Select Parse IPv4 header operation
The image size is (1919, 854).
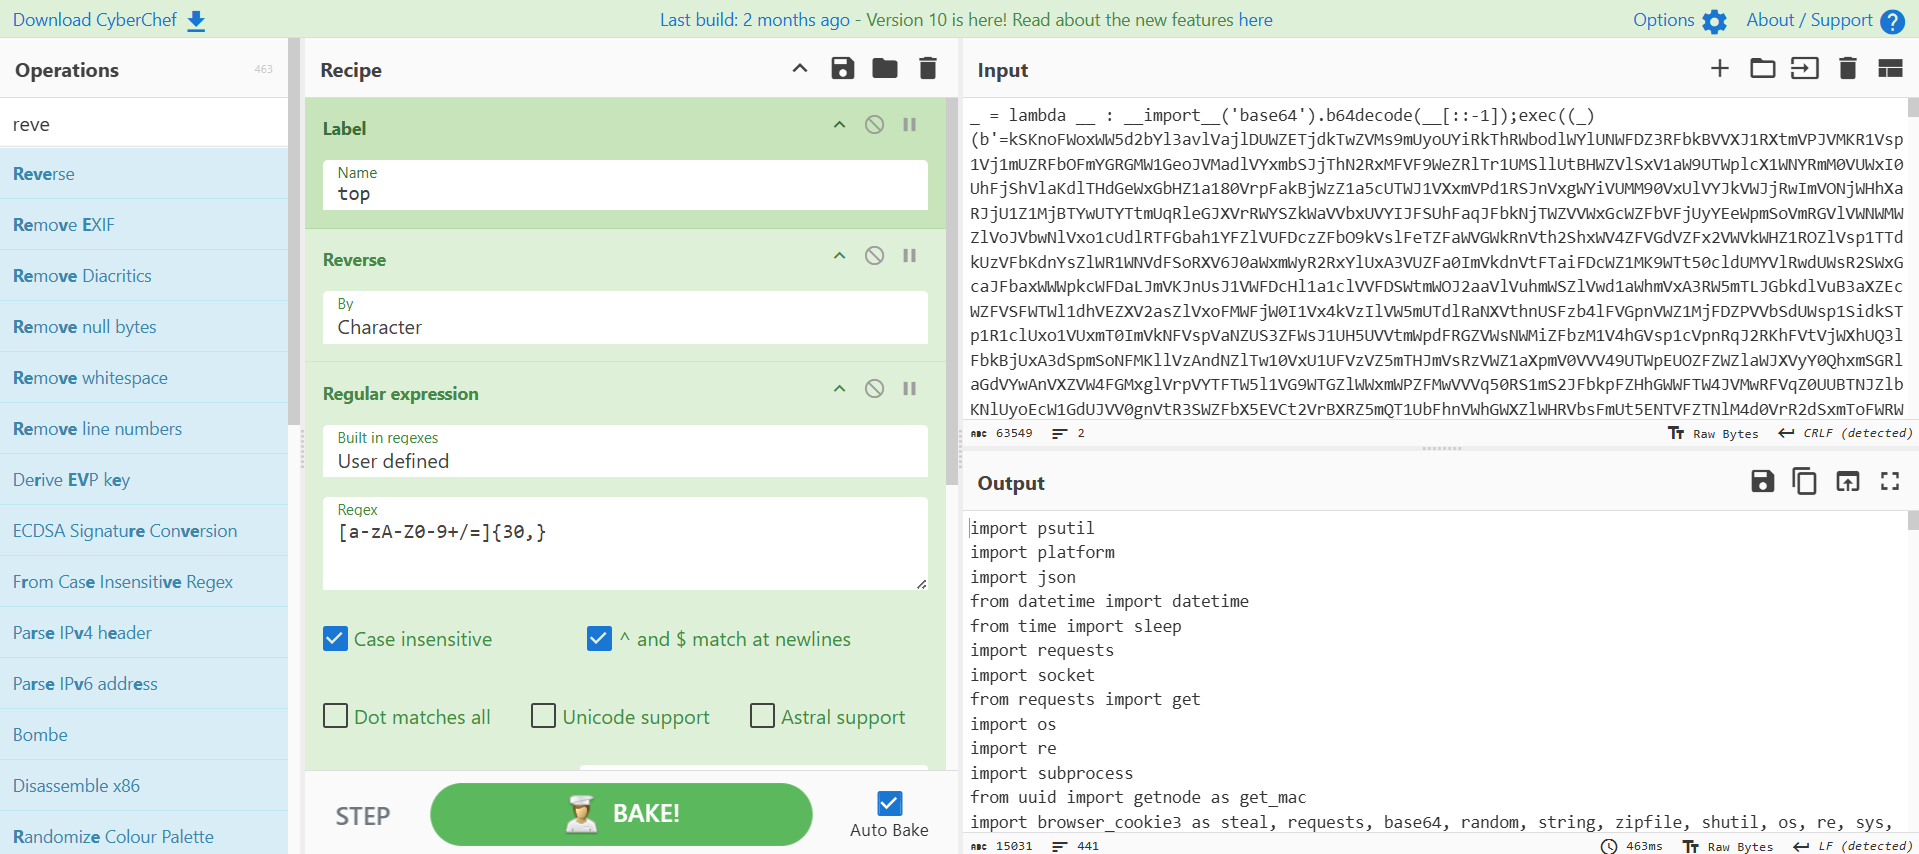(144, 632)
